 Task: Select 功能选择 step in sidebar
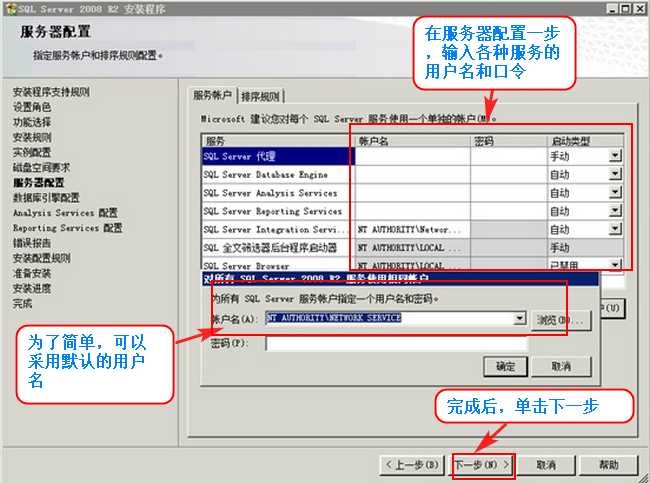pos(32,122)
